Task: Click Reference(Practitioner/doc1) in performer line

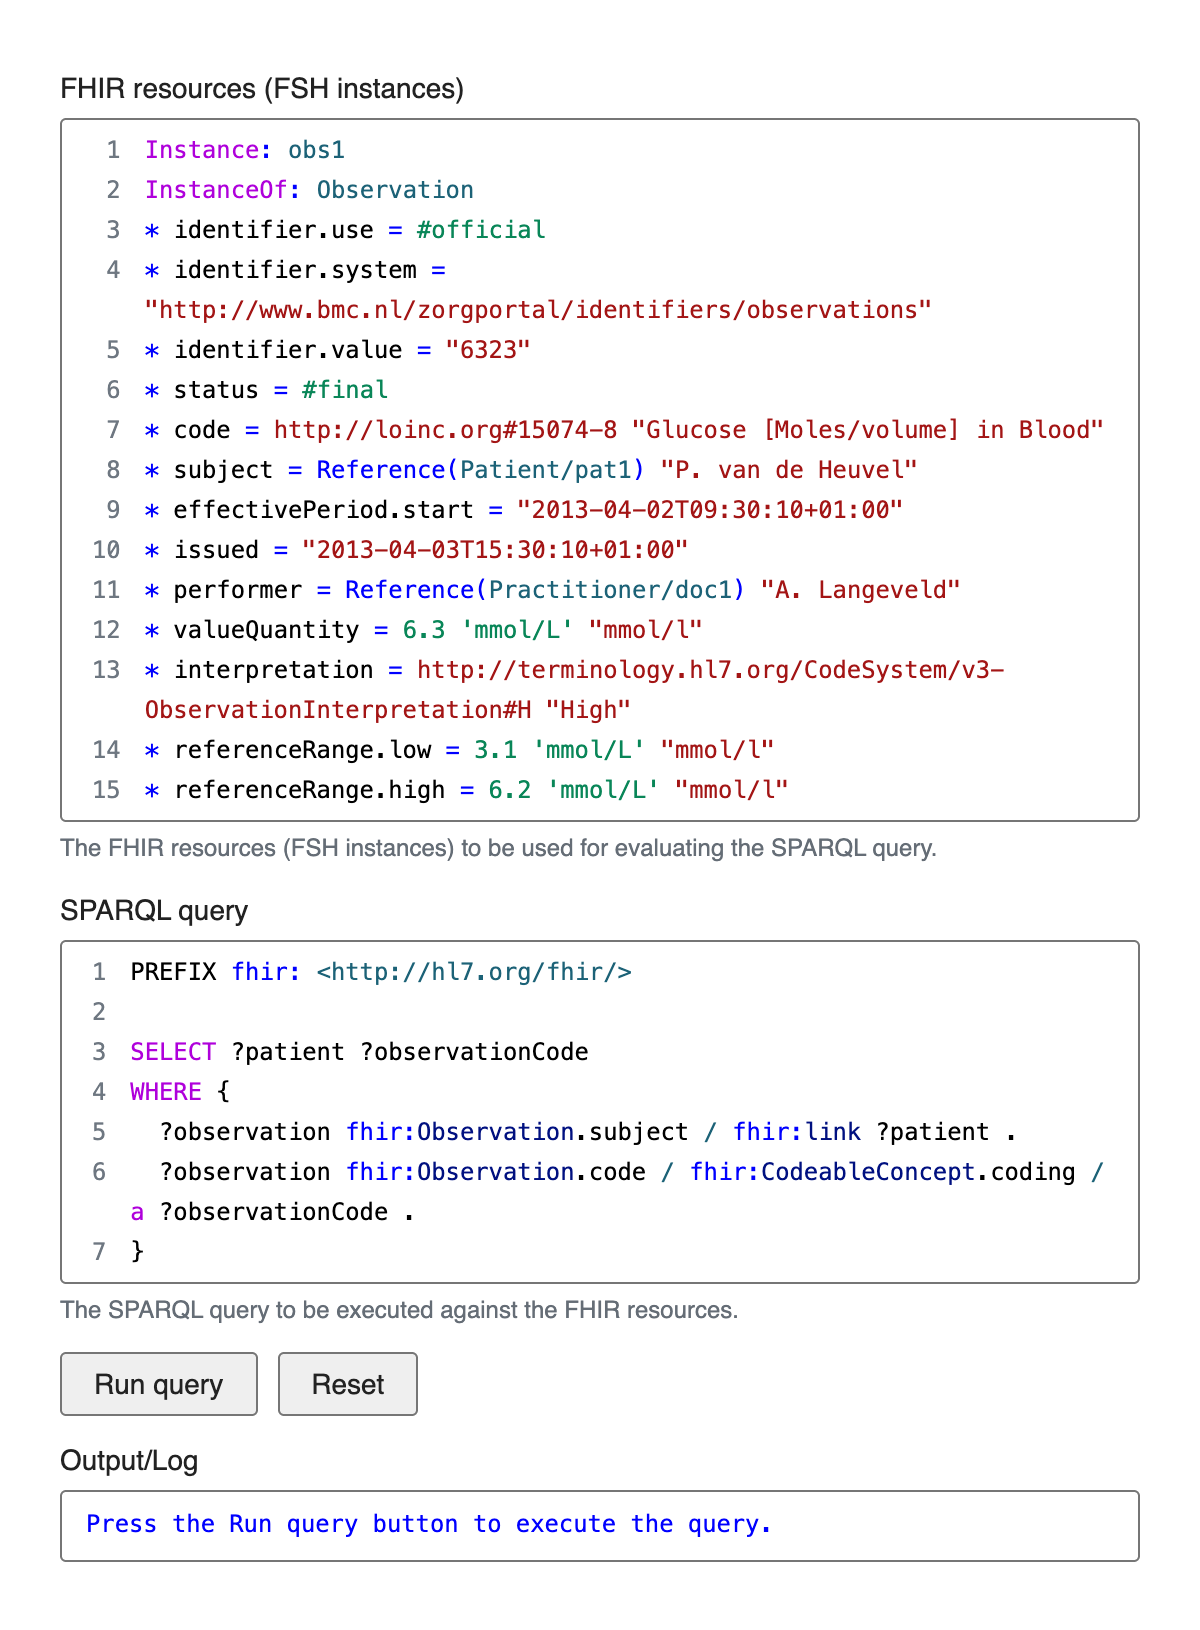Action: (545, 590)
